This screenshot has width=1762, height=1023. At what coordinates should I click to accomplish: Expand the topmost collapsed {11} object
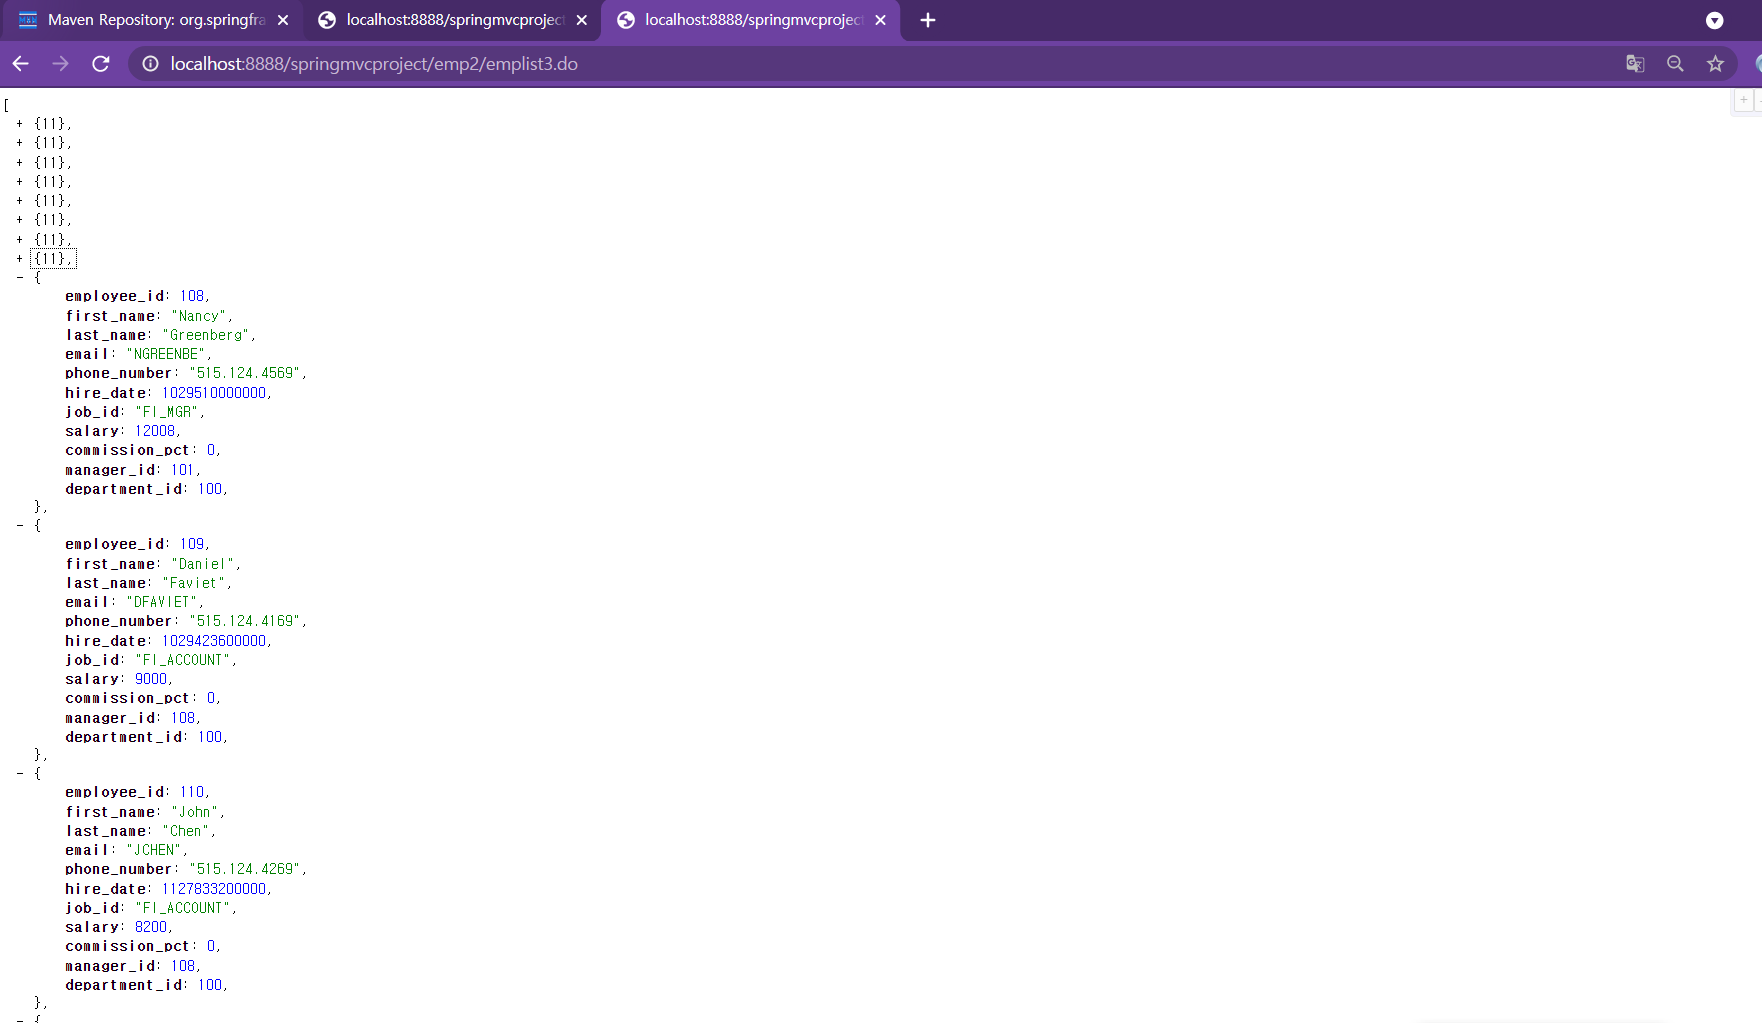[19, 124]
